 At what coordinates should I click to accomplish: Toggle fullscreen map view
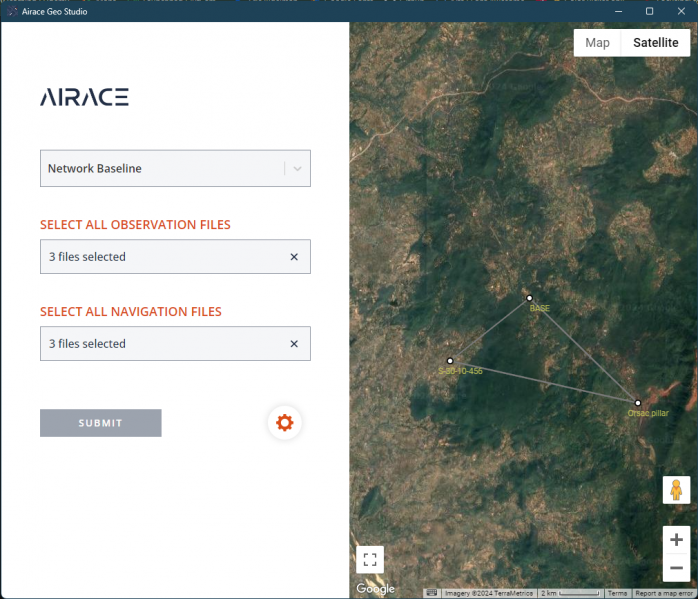370,559
